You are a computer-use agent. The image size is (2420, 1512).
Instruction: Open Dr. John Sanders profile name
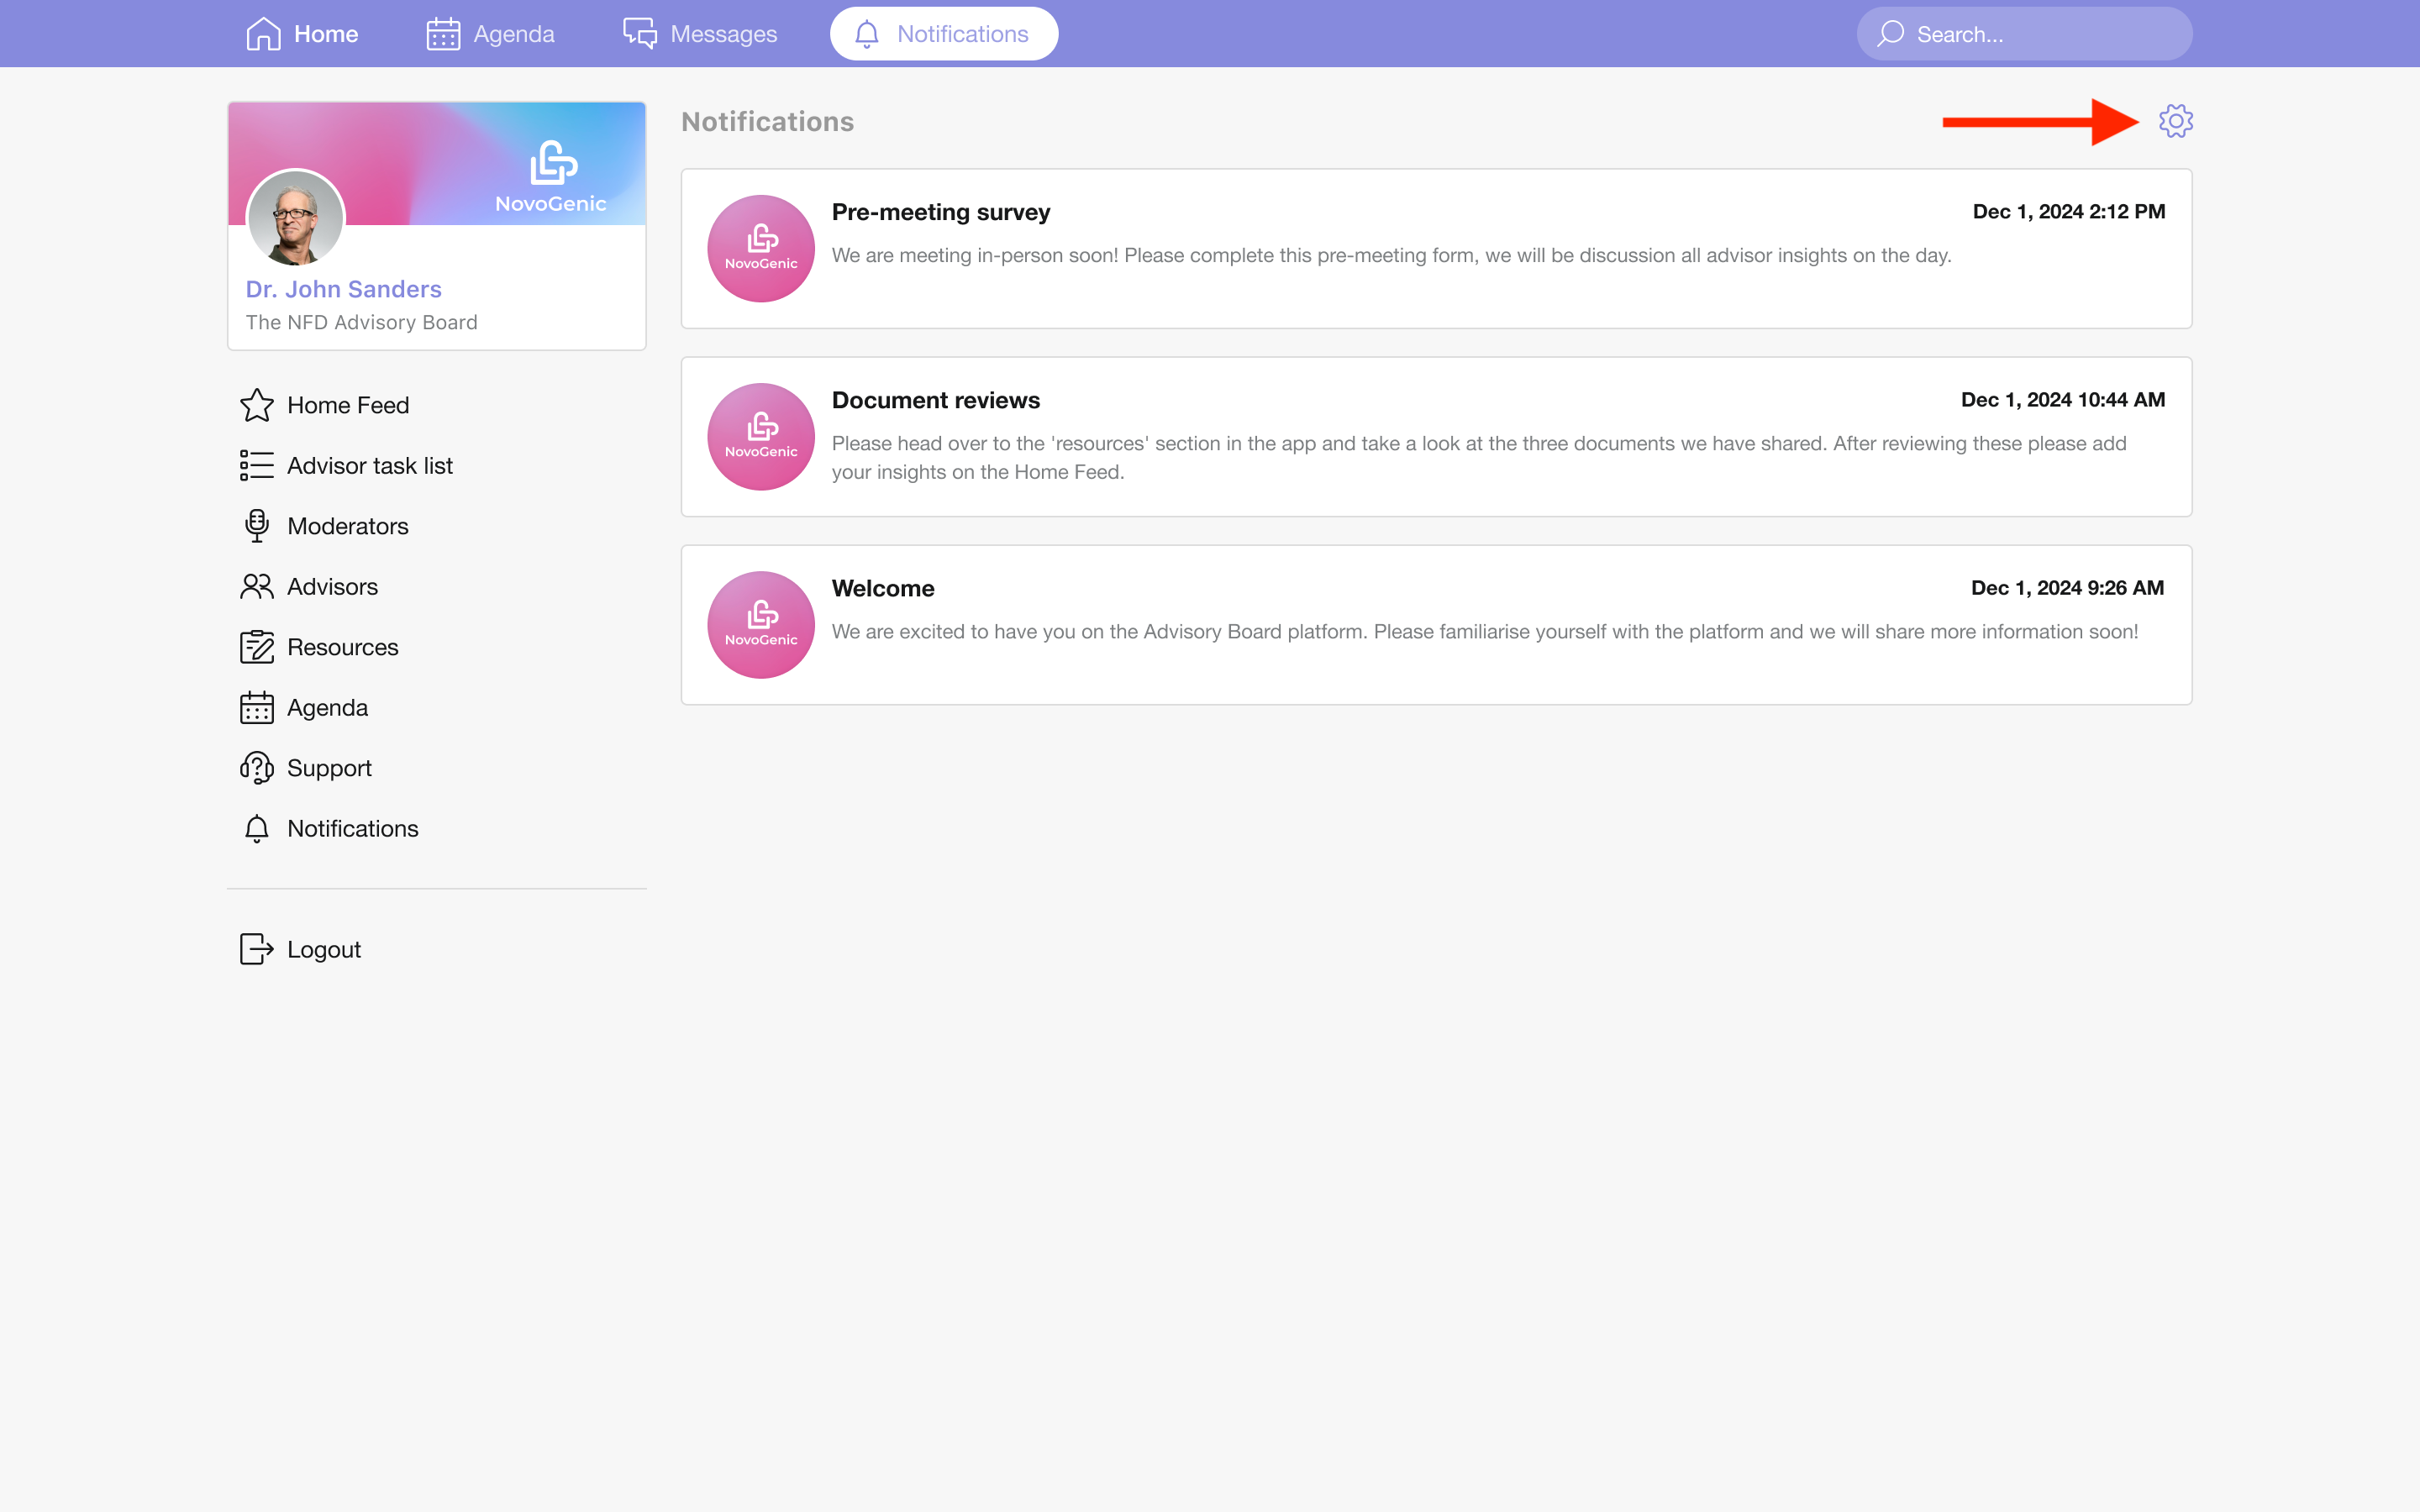(x=344, y=289)
